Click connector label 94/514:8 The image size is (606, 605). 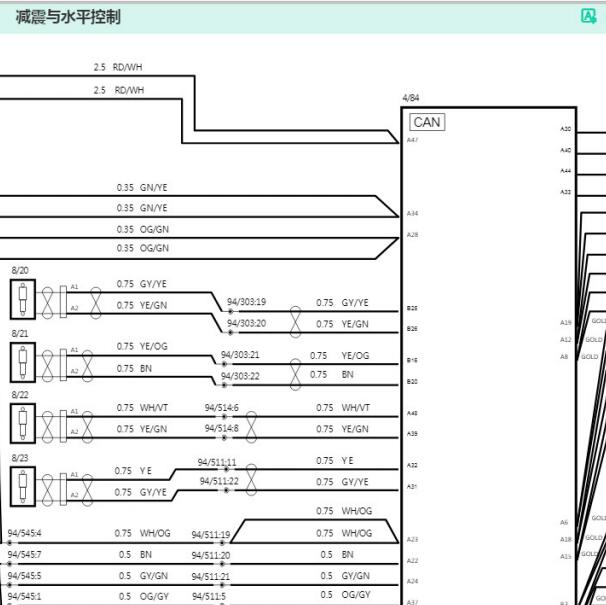click(x=222, y=428)
